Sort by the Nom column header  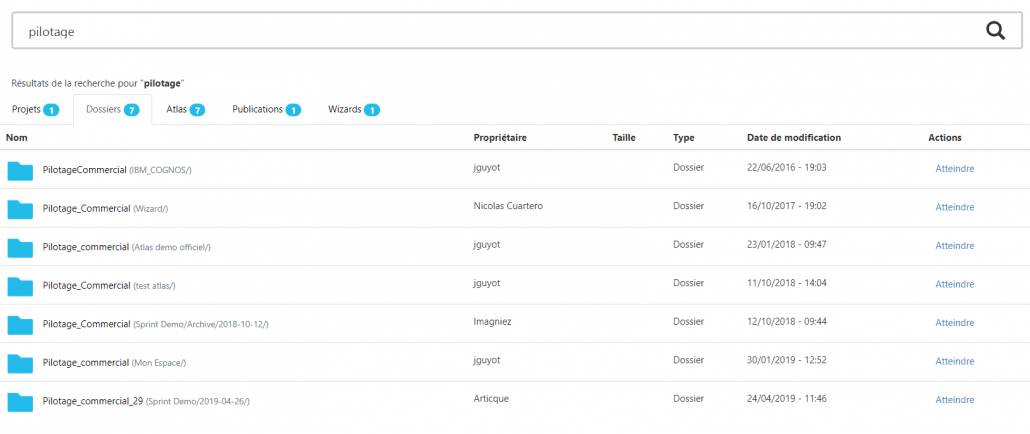(x=16, y=138)
